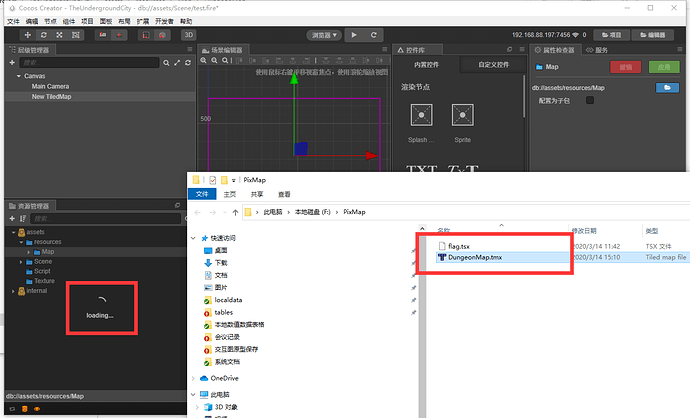Toggle the 配置为子包 checkbox
This screenshot has width=690, height=418.
[590, 100]
